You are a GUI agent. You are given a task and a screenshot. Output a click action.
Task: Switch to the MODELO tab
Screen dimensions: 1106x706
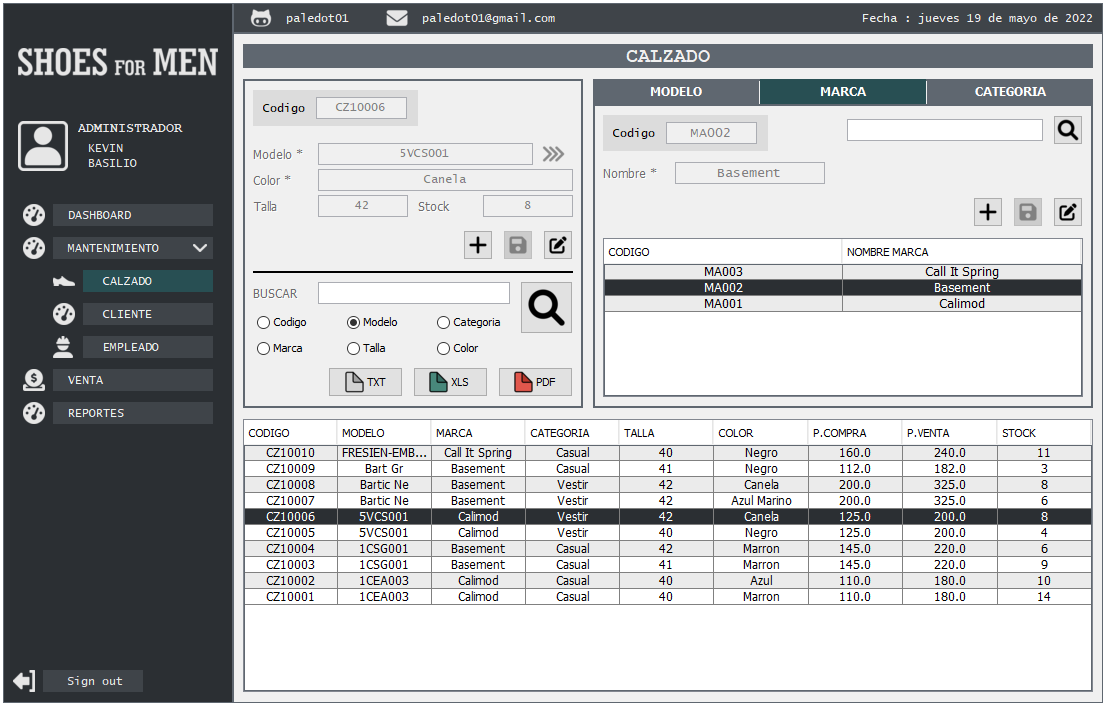(676, 92)
